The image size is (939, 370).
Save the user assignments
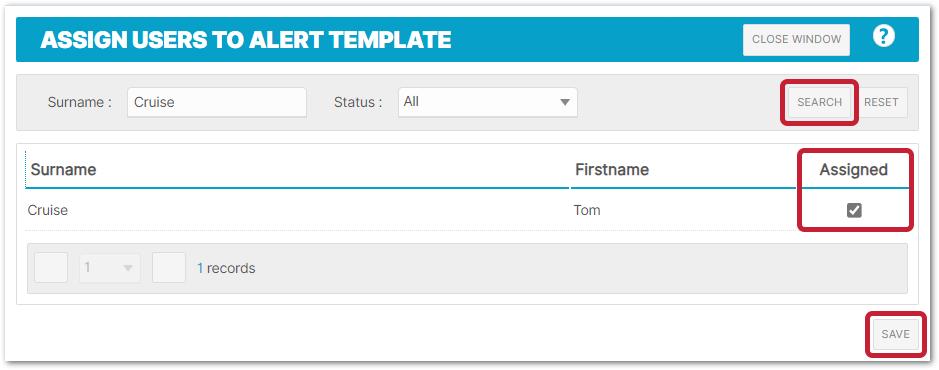(895, 335)
